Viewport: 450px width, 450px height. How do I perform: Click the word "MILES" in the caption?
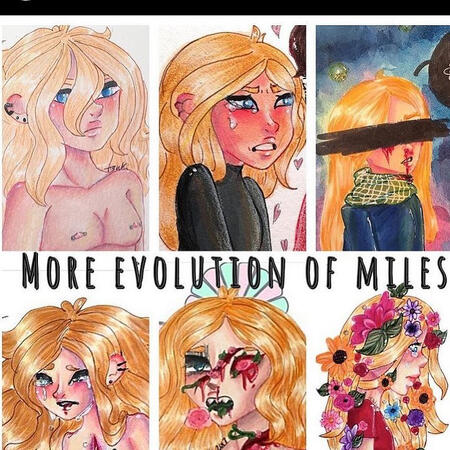click(401, 272)
